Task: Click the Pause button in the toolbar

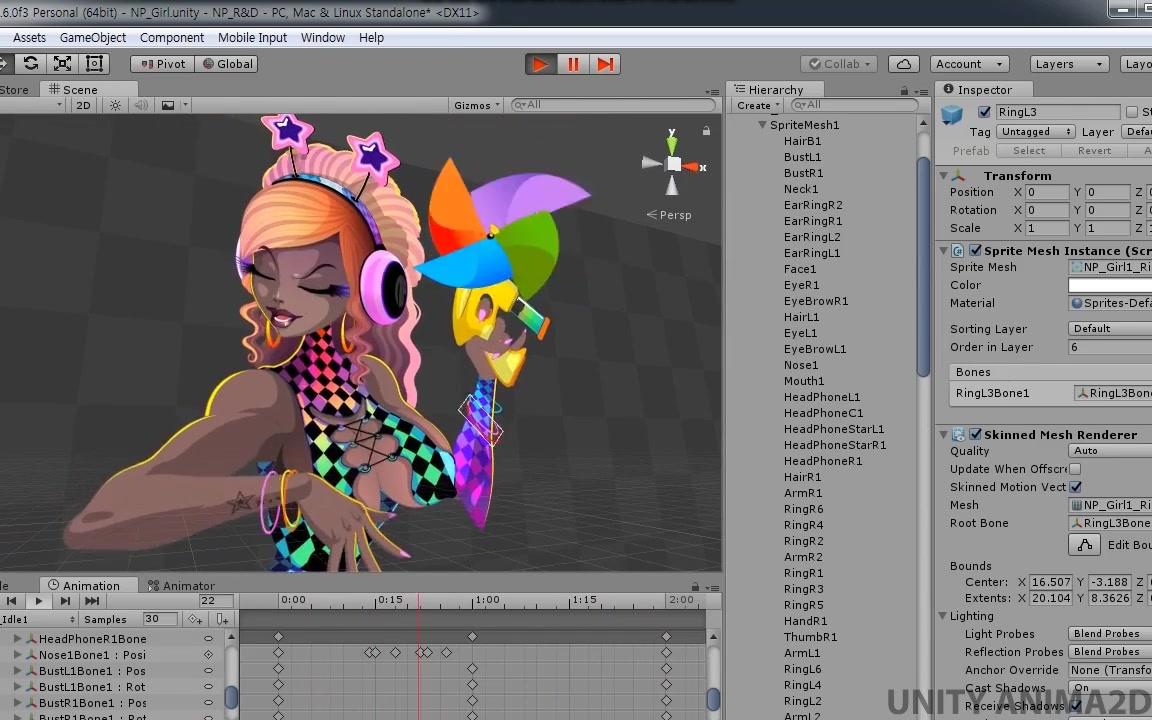Action: [x=573, y=63]
